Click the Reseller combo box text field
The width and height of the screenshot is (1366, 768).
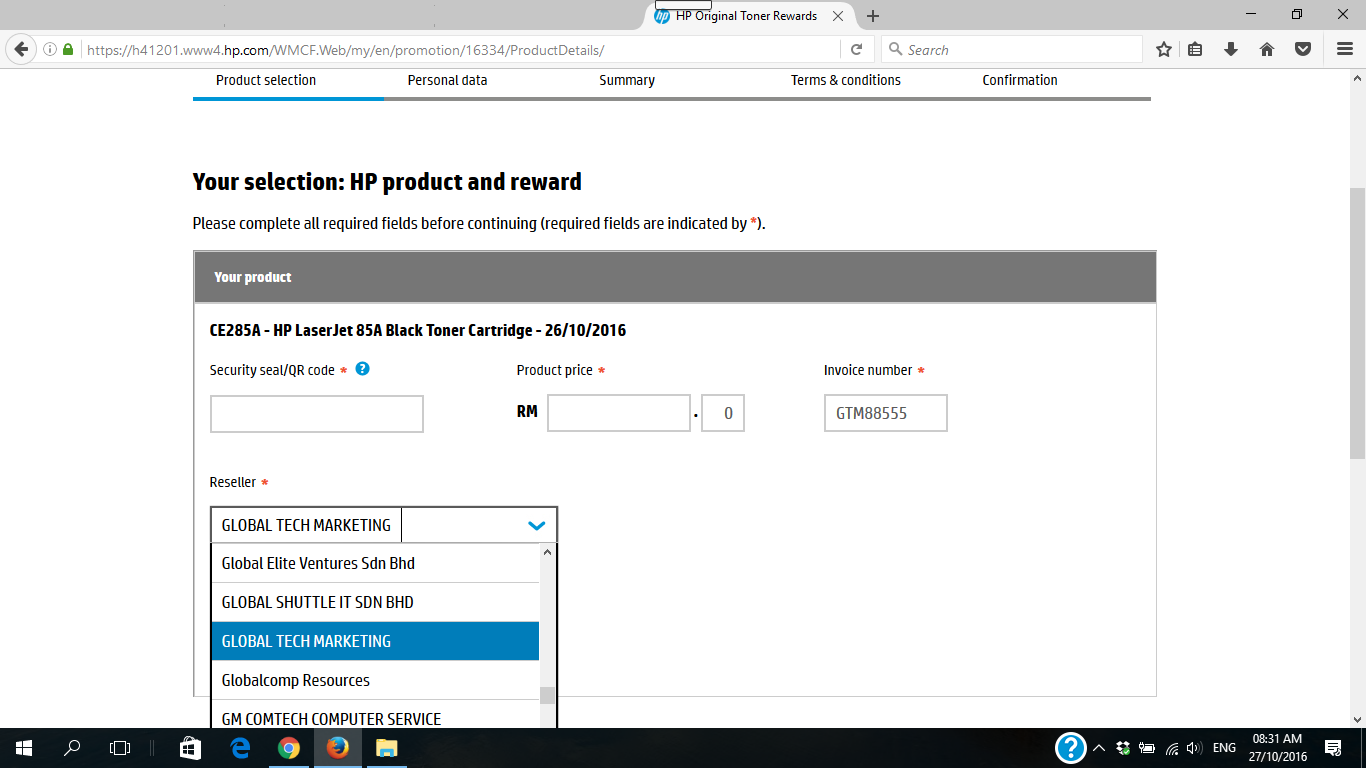(306, 525)
